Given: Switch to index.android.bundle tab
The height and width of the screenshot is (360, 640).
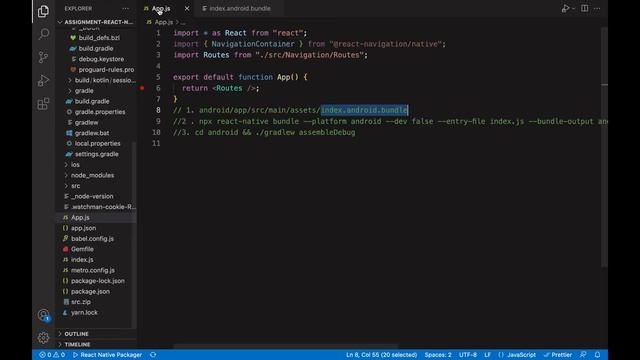Looking at the screenshot, I should tap(240, 9).
